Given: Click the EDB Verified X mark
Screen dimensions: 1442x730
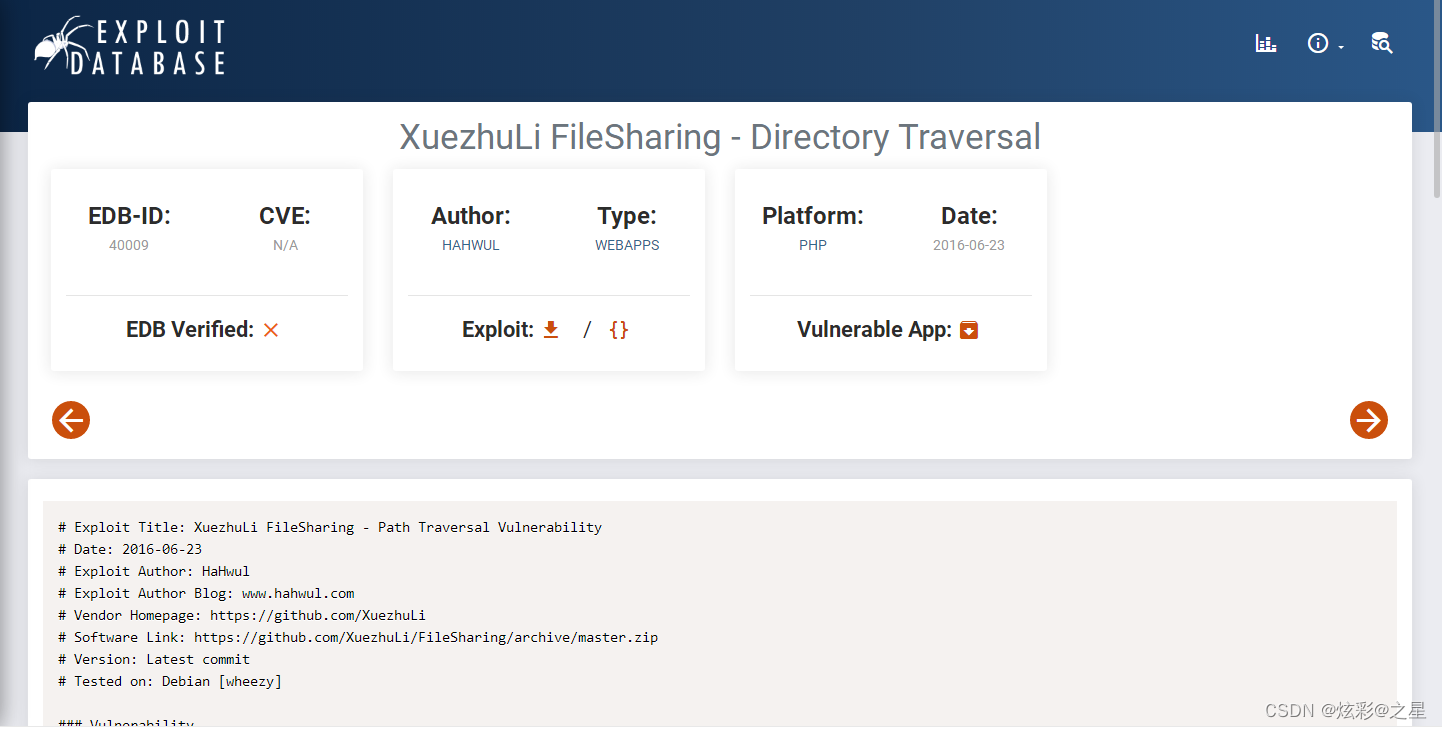Looking at the screenshot, I should coord(271,330).
